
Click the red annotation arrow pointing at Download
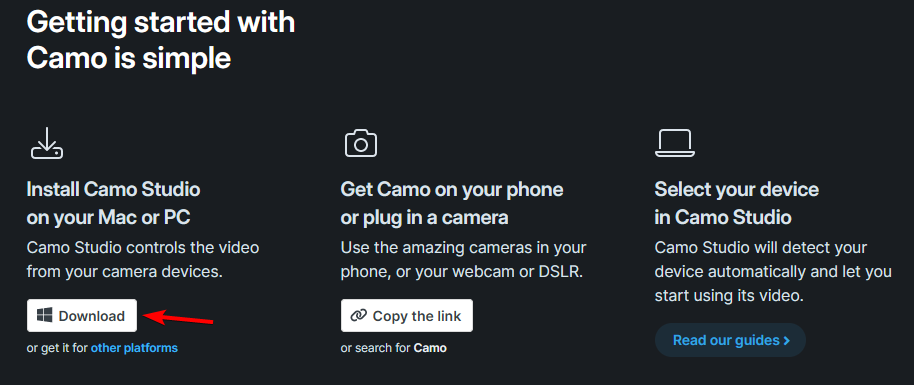pos(178,318)
